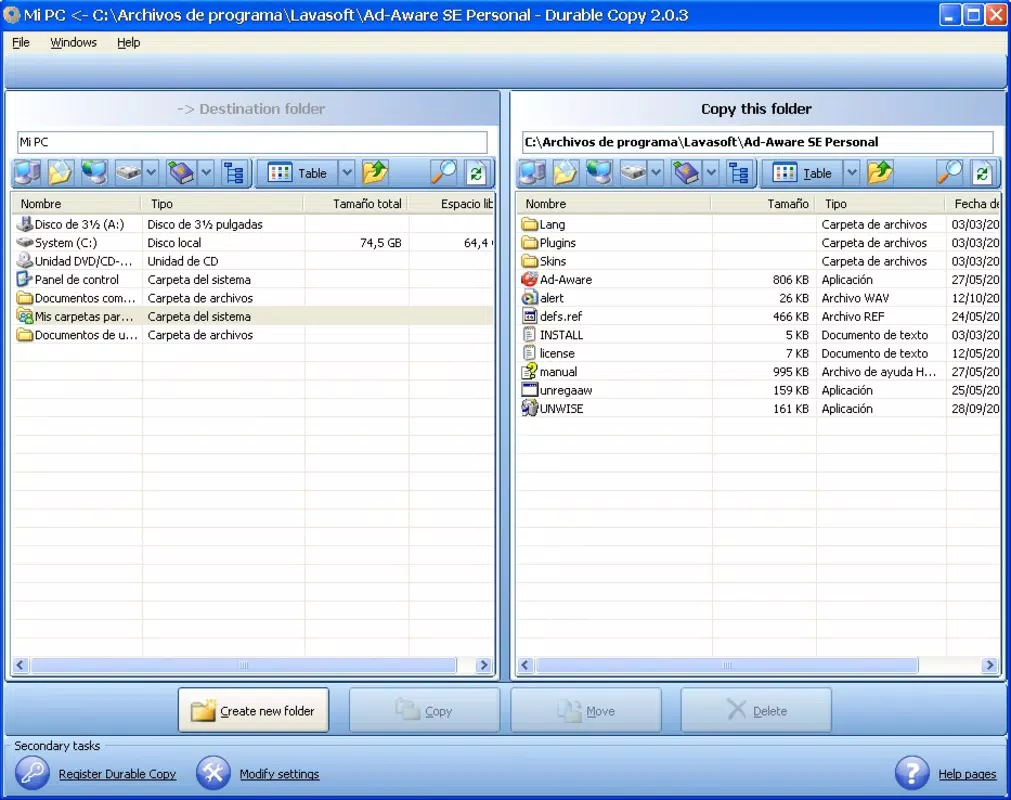1011x800 pixels.
Task: Click the Move button
Action: click(586, 710)
